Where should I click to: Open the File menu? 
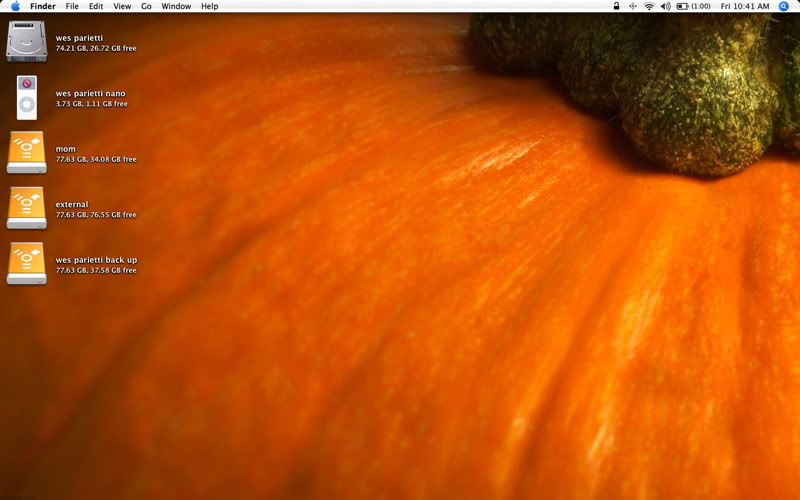(72, 6)
